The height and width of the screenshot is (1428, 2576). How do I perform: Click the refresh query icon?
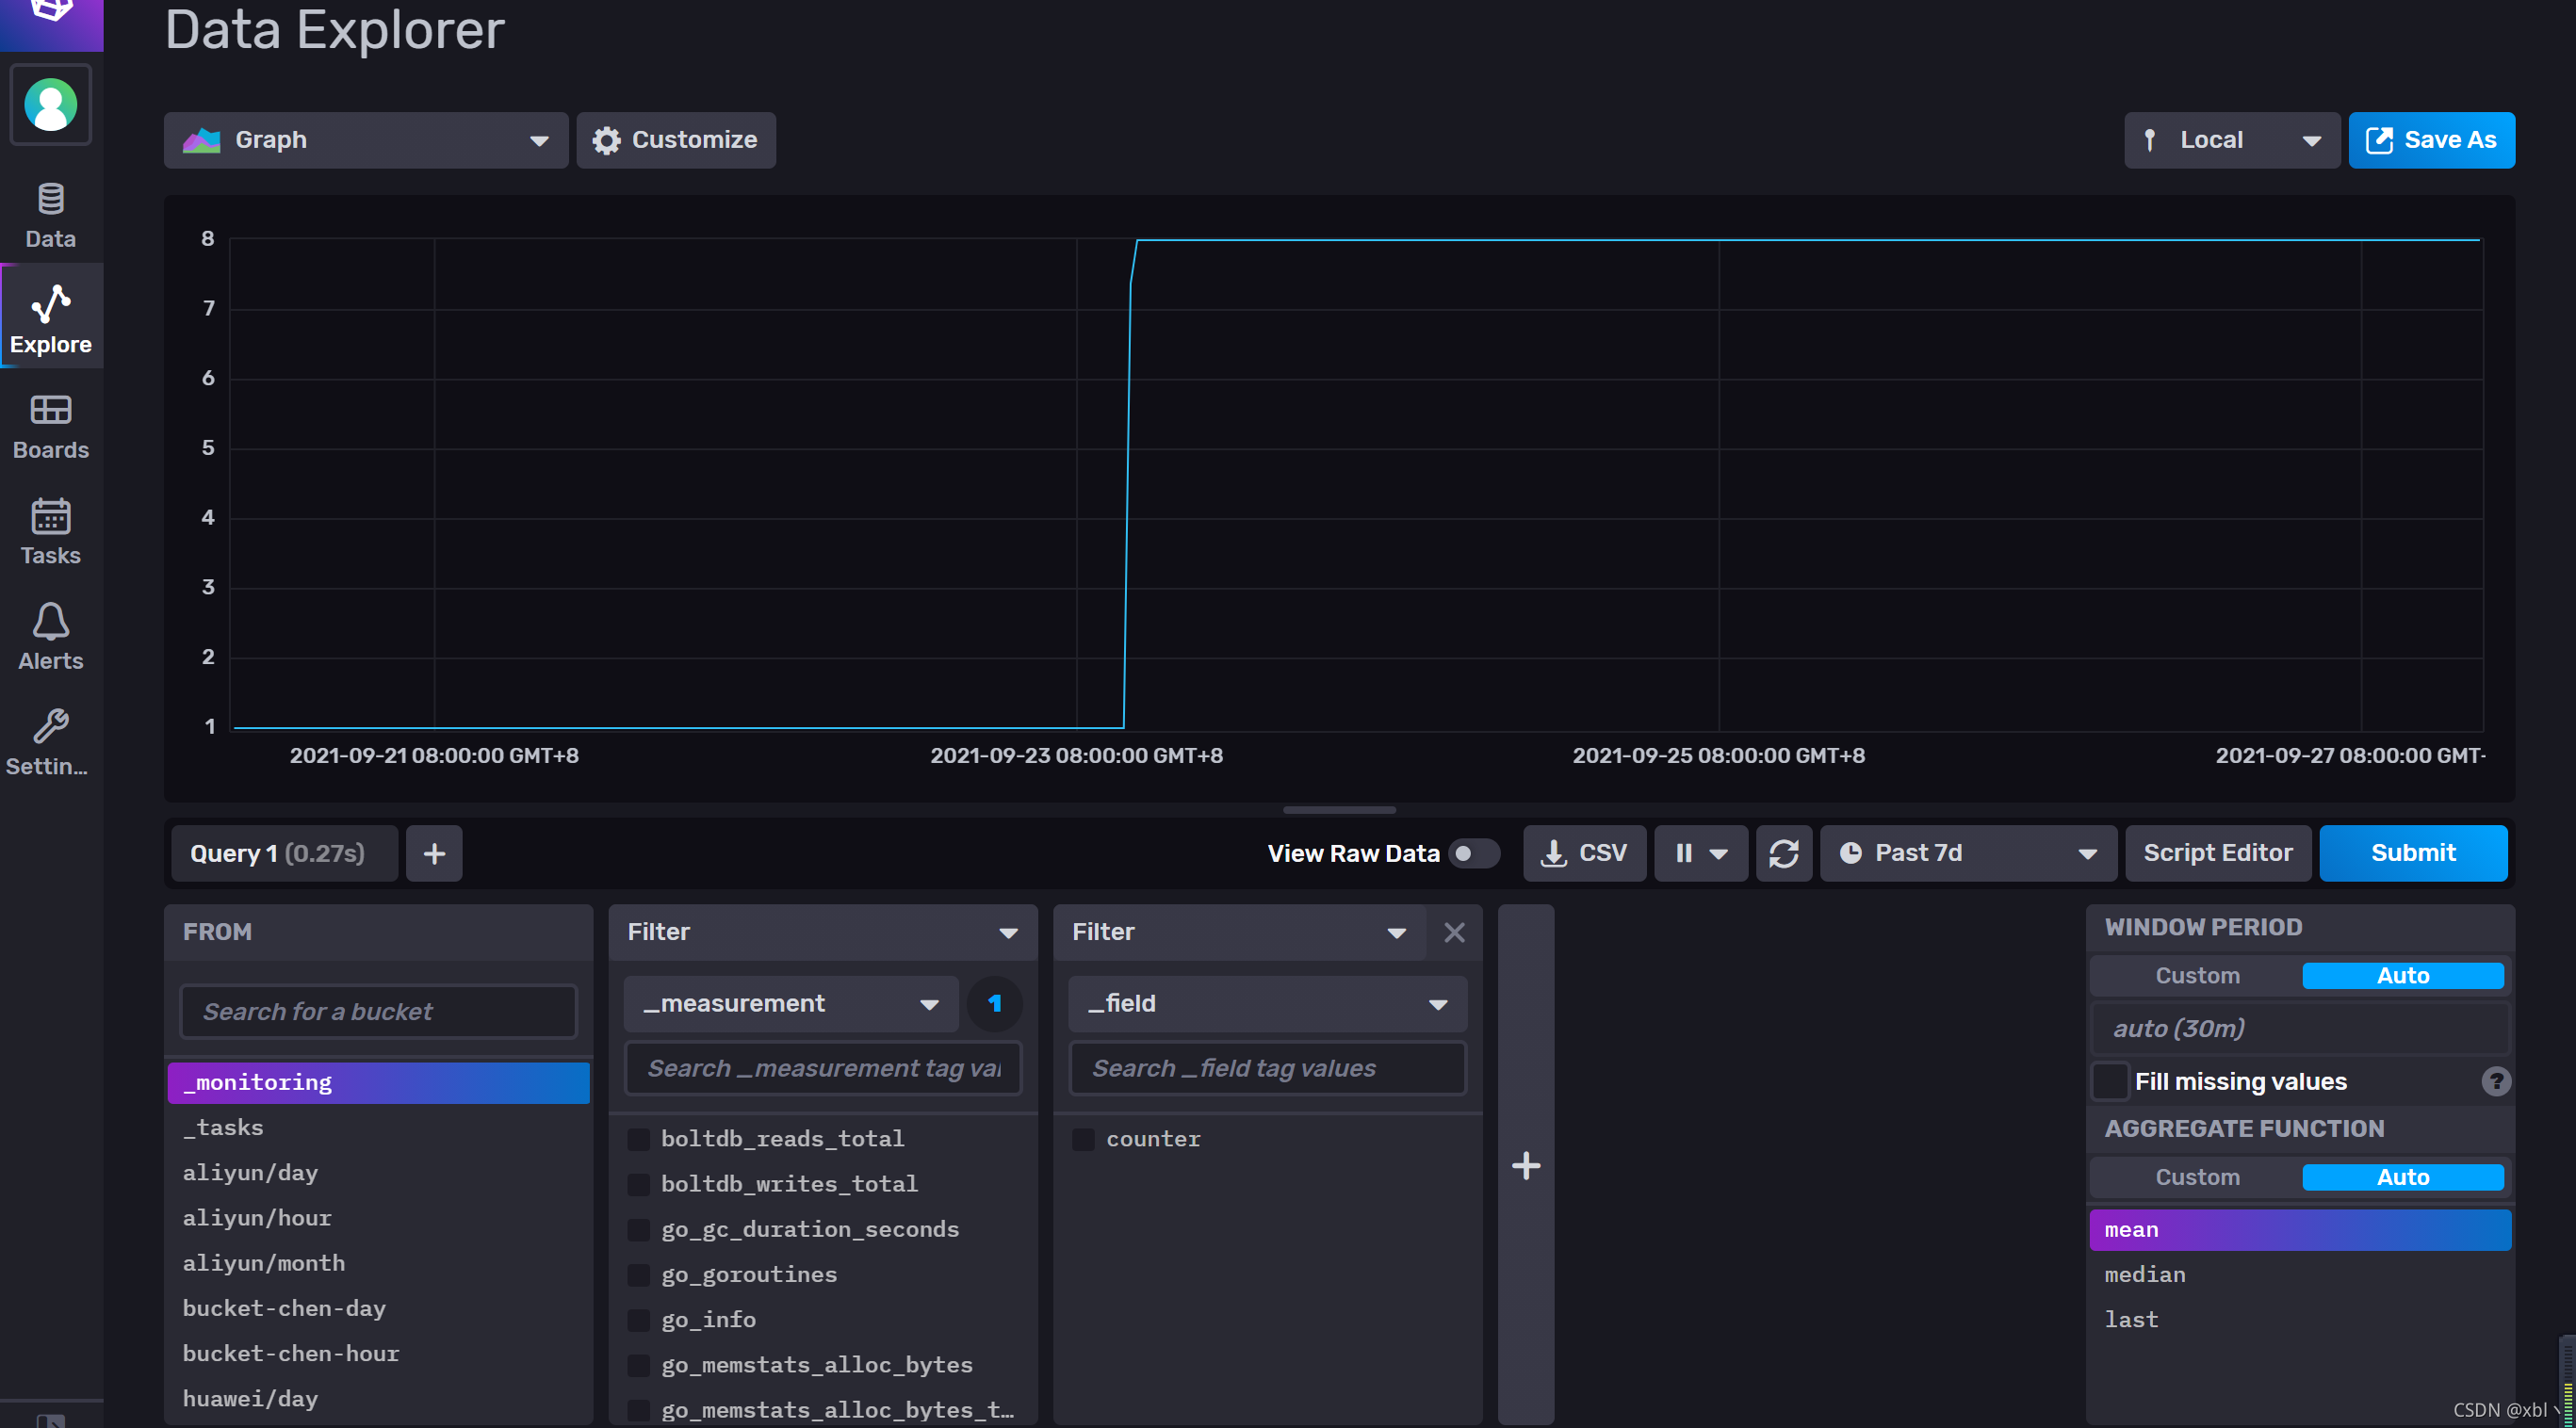pyautogui.click(x=1784, y=853)
